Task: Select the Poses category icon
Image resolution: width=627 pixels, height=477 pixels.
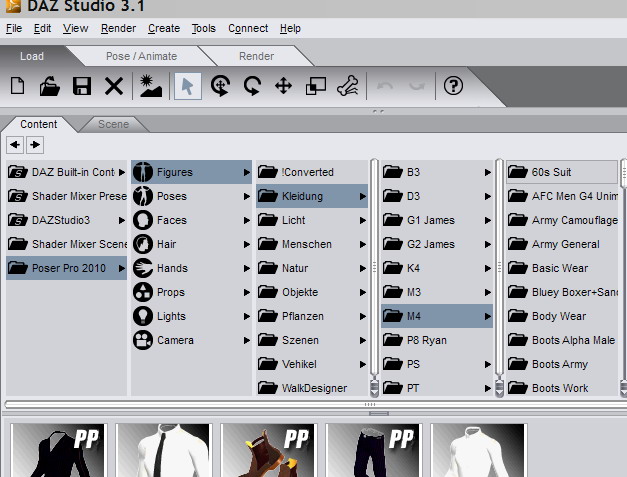Action: pyautogui.click(x=143, y=196)
